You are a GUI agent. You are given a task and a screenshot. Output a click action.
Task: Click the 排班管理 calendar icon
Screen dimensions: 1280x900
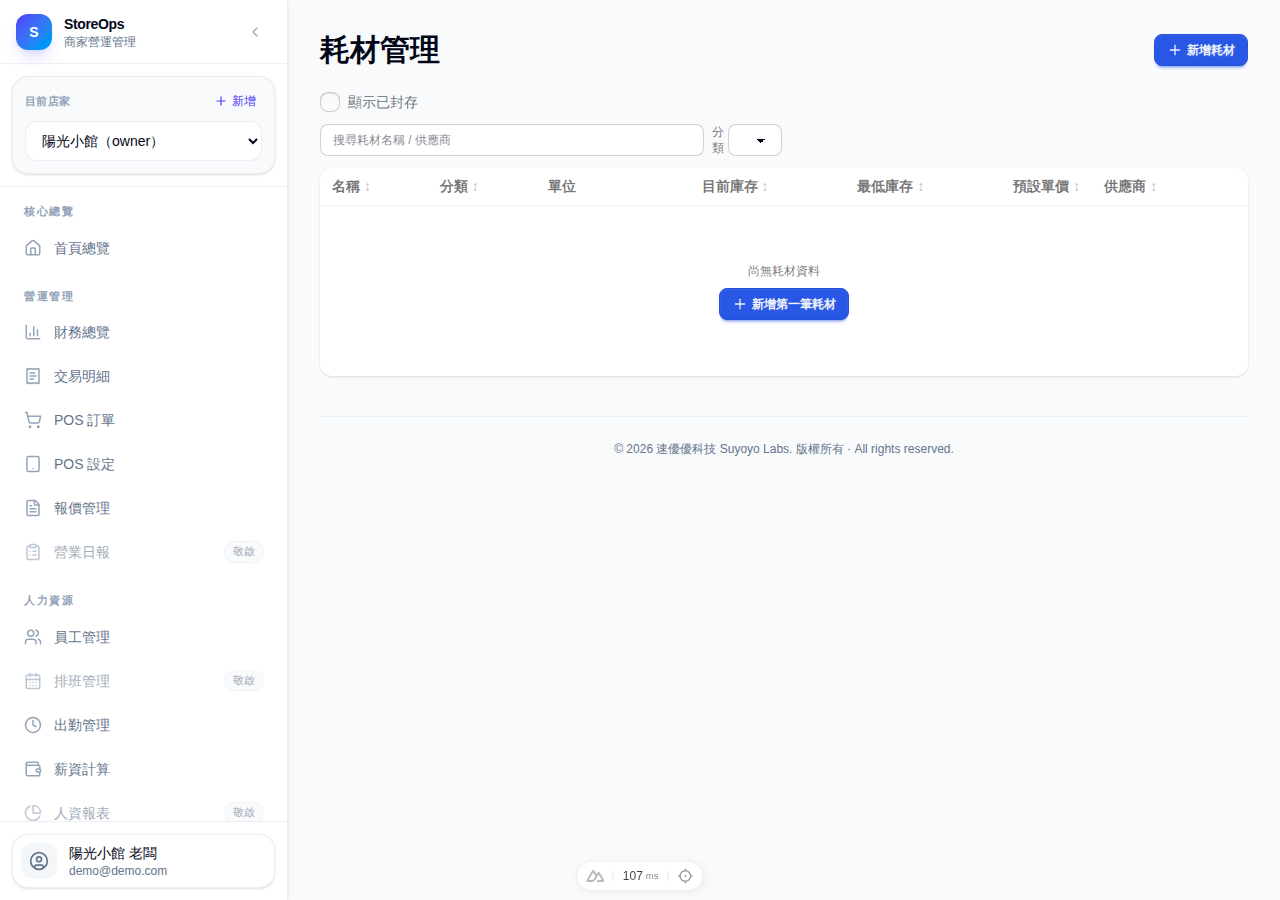(x=33, y=681)
